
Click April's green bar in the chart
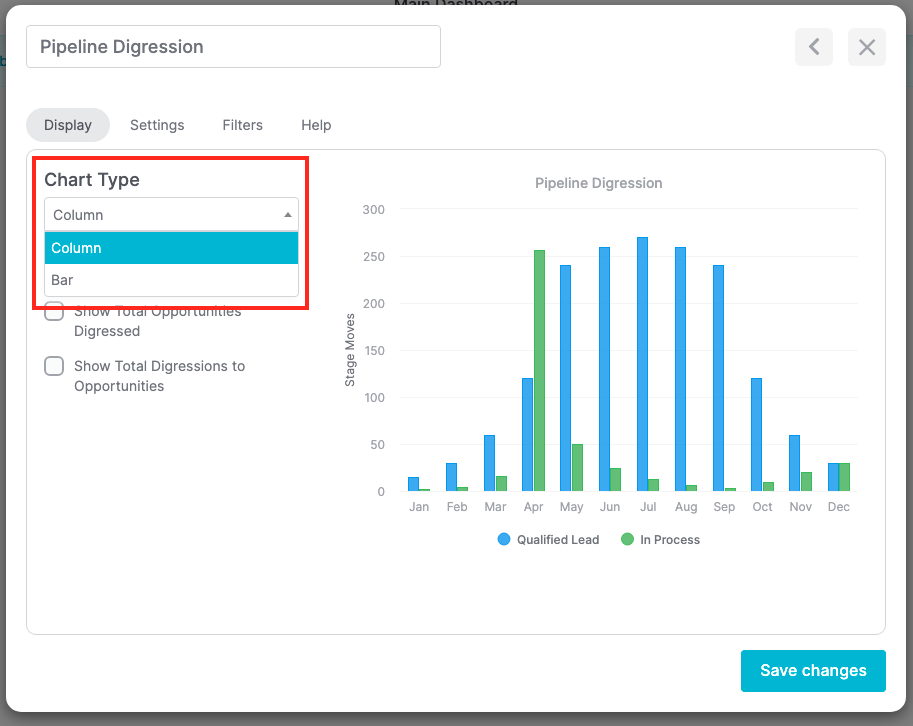coord(540,370)
